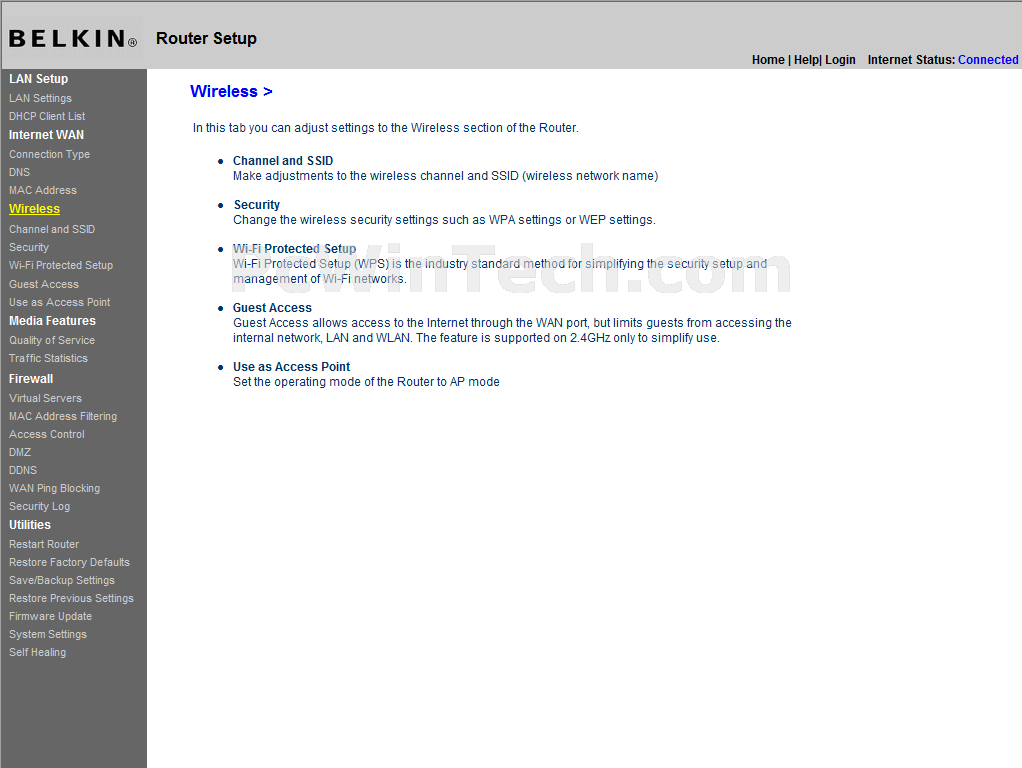This screenshot has width=1022, height=768.
Task: Open DHCP Client List in sidebar
Action: click(47, 116)
